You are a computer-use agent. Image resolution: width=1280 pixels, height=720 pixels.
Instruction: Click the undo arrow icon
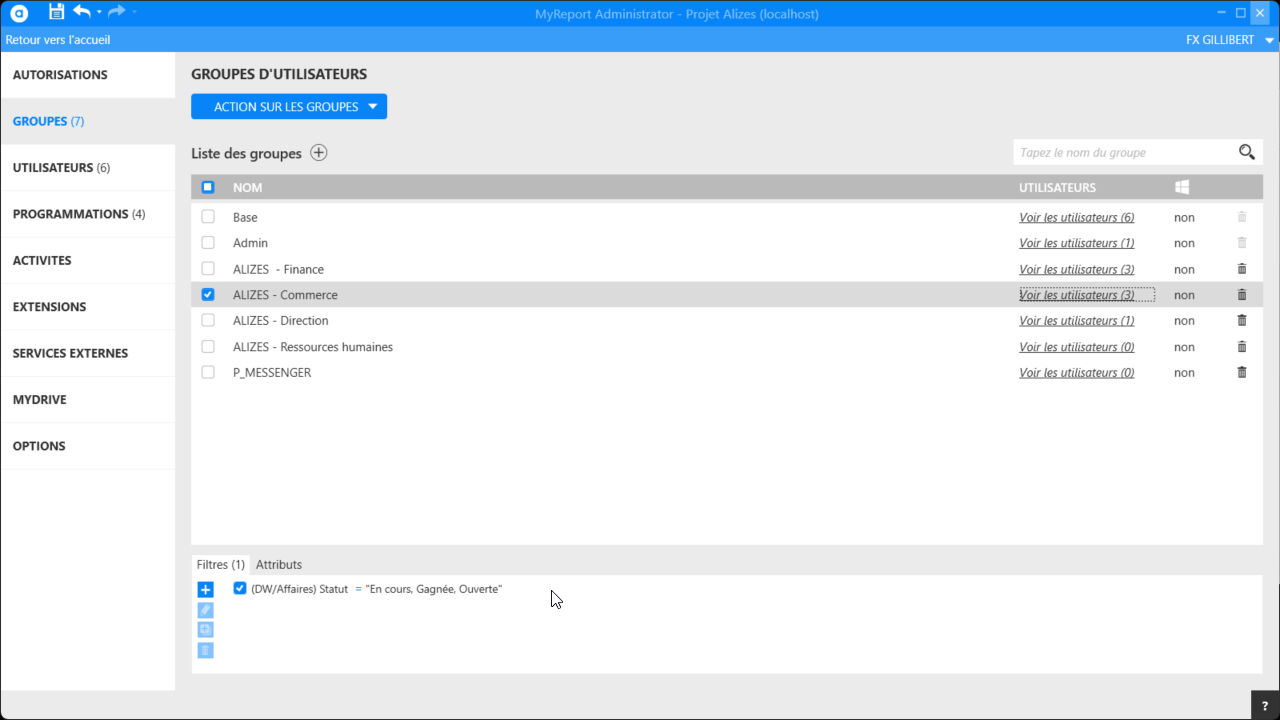[81, 12]
